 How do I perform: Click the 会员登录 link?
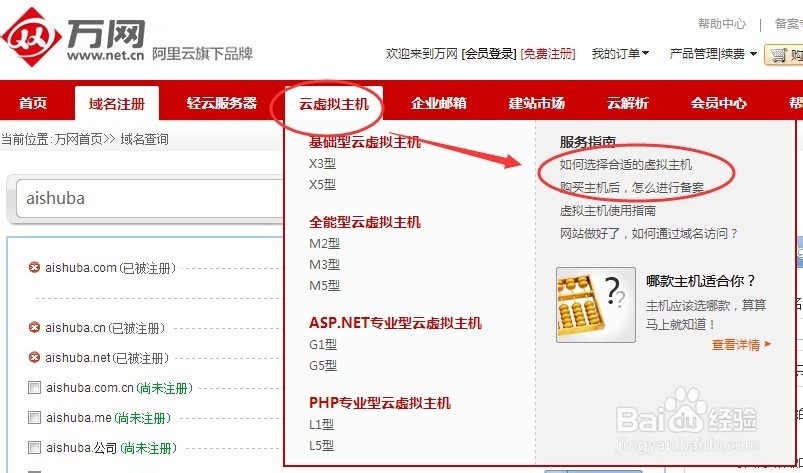pos(489,53)
